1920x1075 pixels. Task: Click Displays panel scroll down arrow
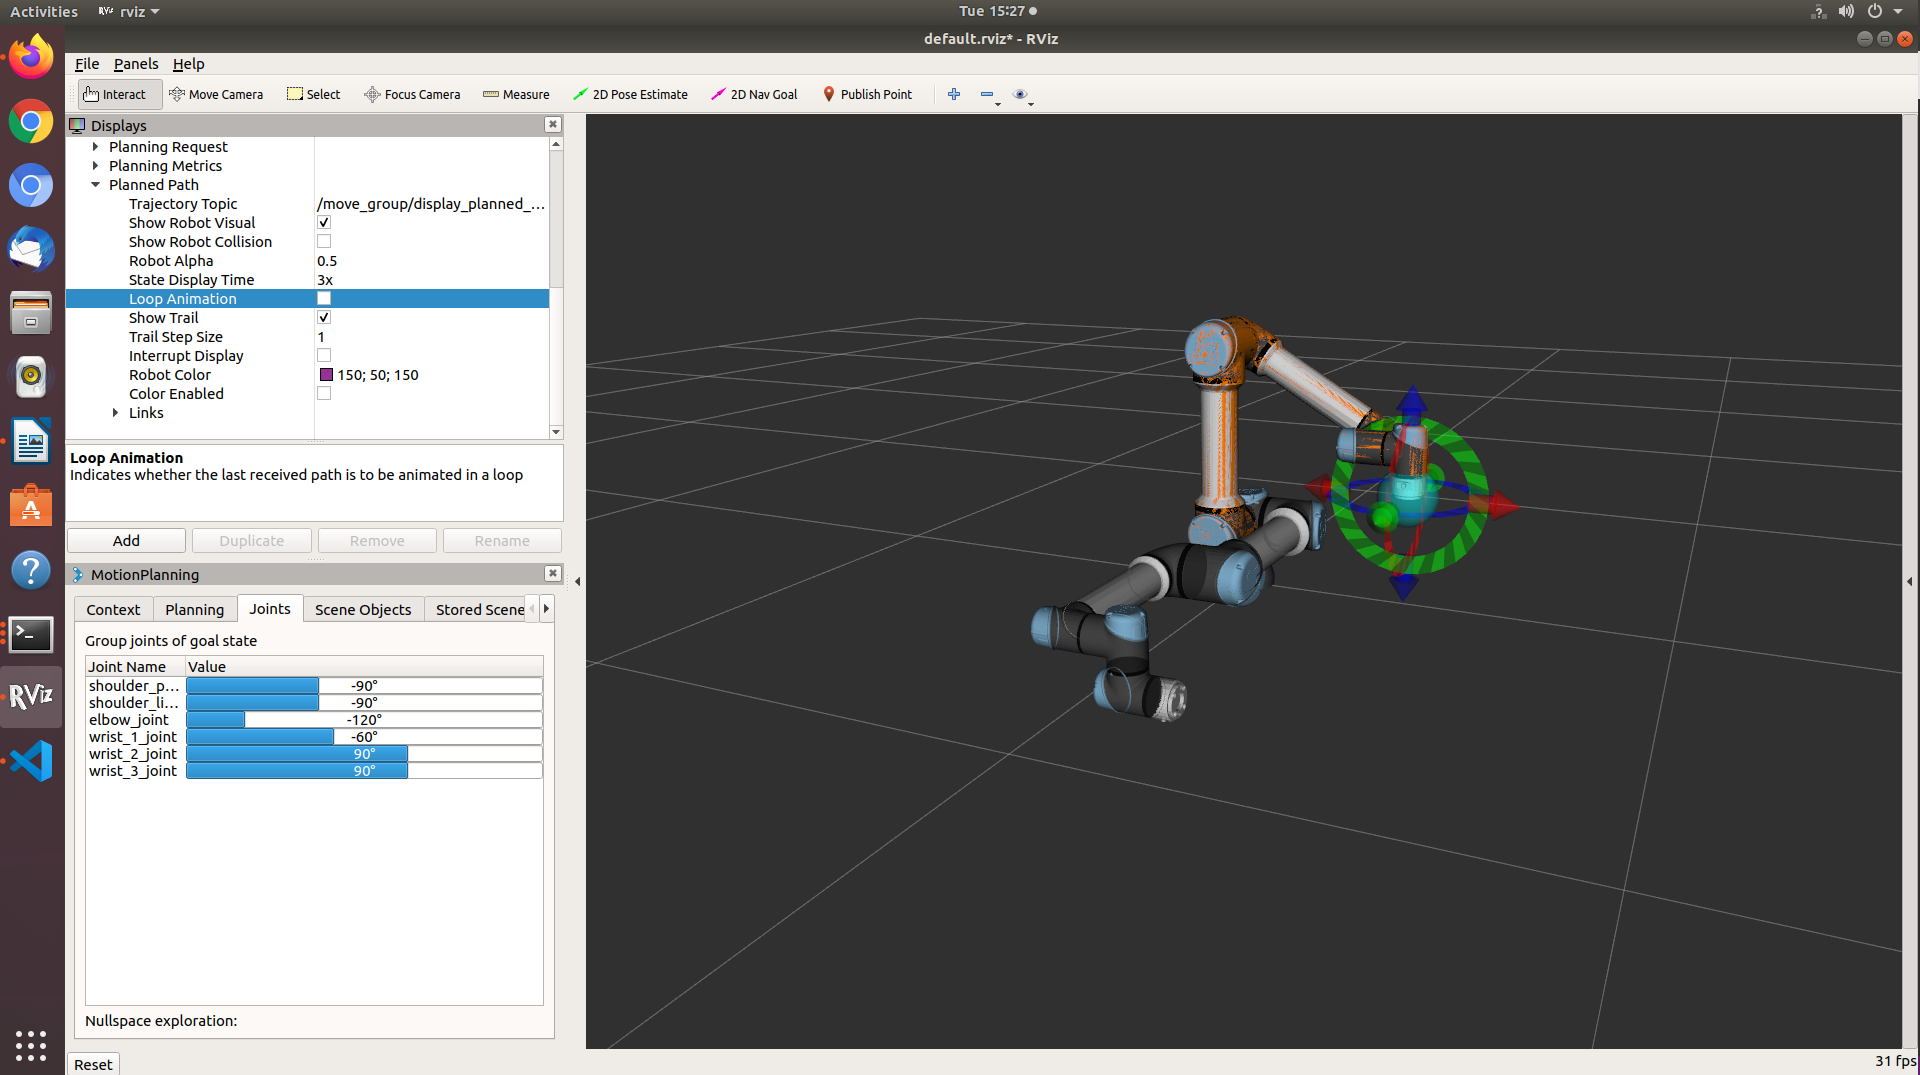tap(556, 432)
